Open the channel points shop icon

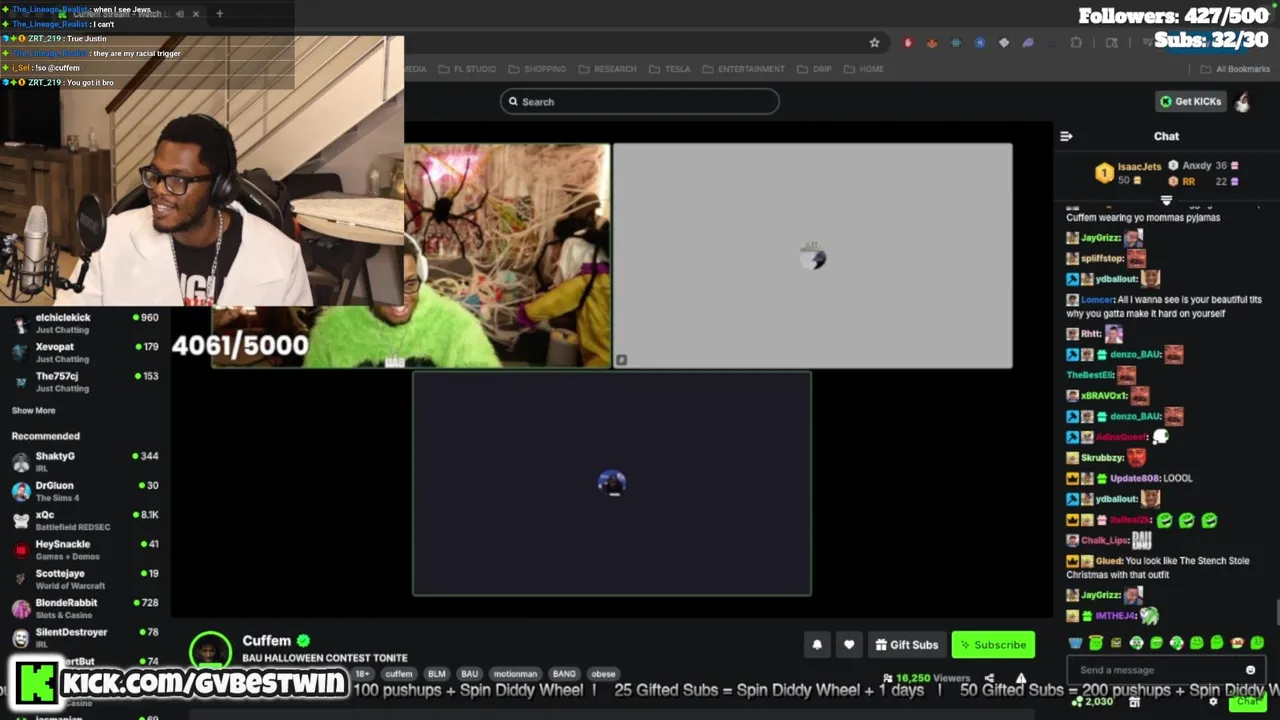point(1134,702)
